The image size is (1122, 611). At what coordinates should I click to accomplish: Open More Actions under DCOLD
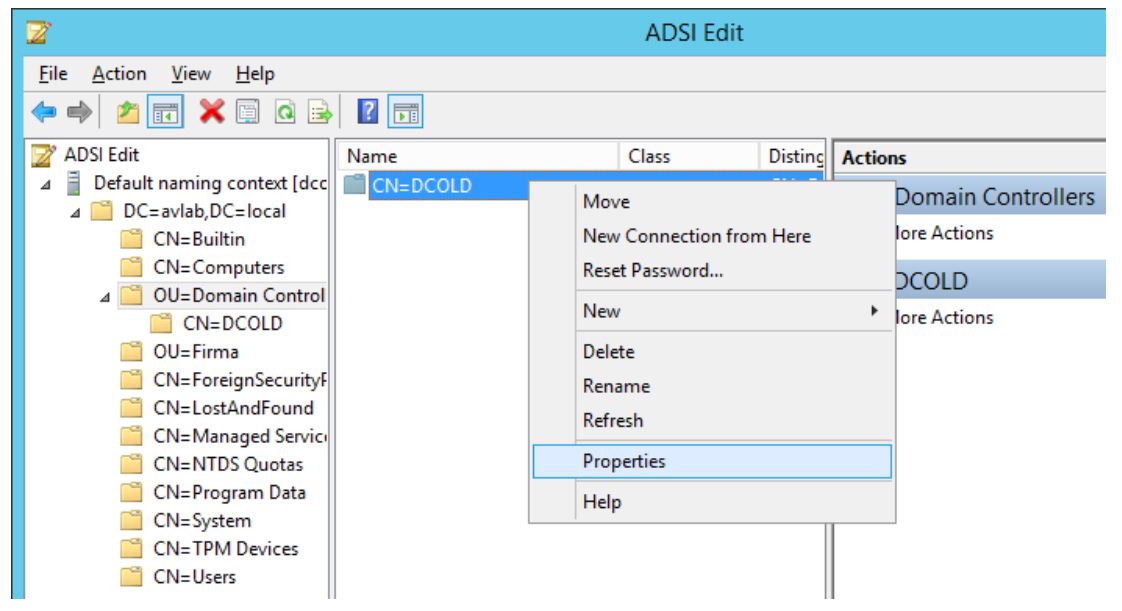coord(945,318)
